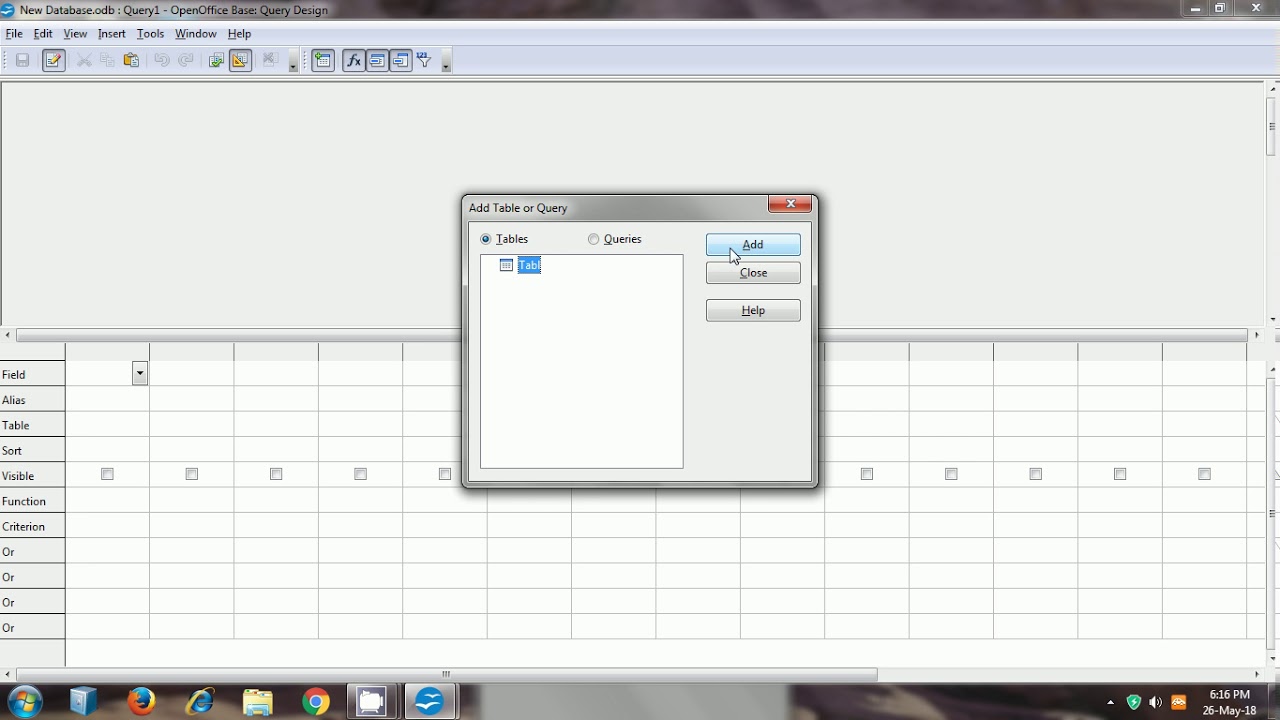This screenshot has height=720, width=1280.
Task: Switch to OpenOffice taskbar button
Action: point(429,701)
